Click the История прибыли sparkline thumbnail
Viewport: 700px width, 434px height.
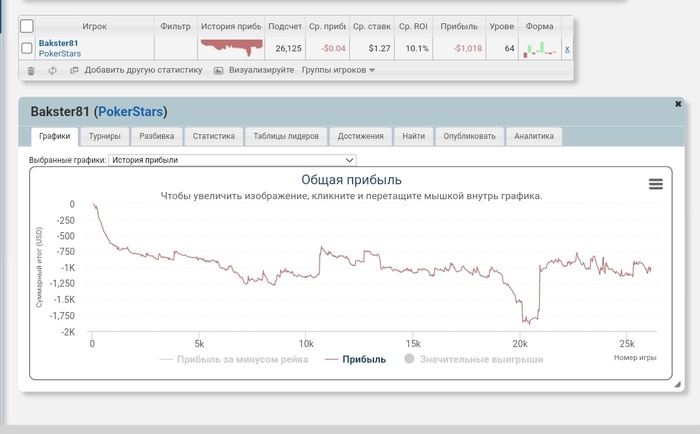pyautogui.click(x=231, y=48)
